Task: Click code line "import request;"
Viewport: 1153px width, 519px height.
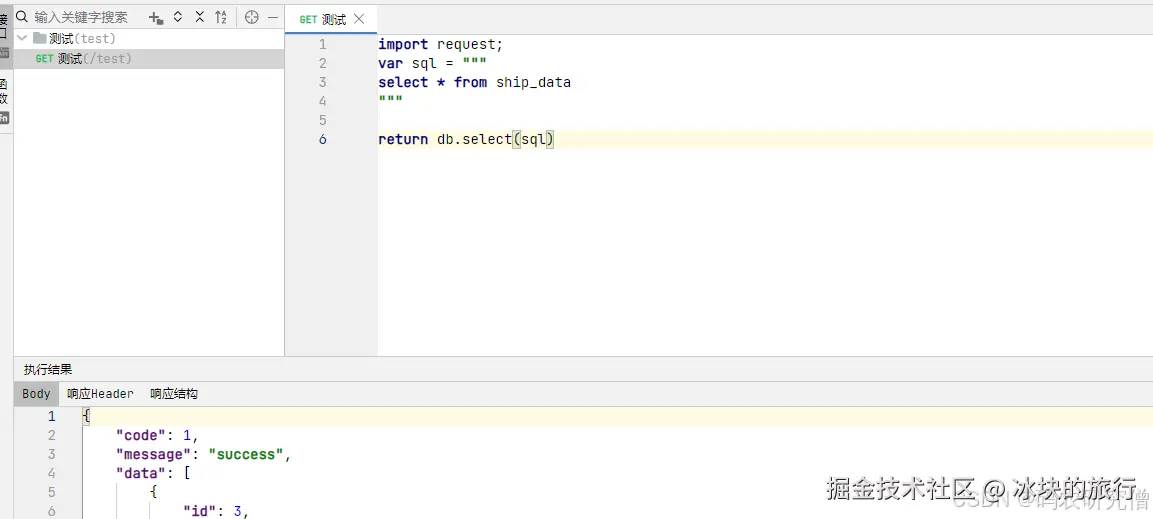Action: [x=441, y=44]
